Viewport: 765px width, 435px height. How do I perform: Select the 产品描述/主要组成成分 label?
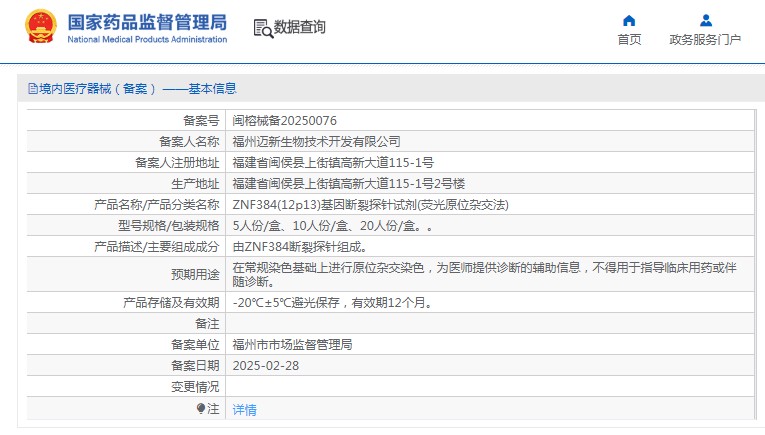[x=157, y=247]
